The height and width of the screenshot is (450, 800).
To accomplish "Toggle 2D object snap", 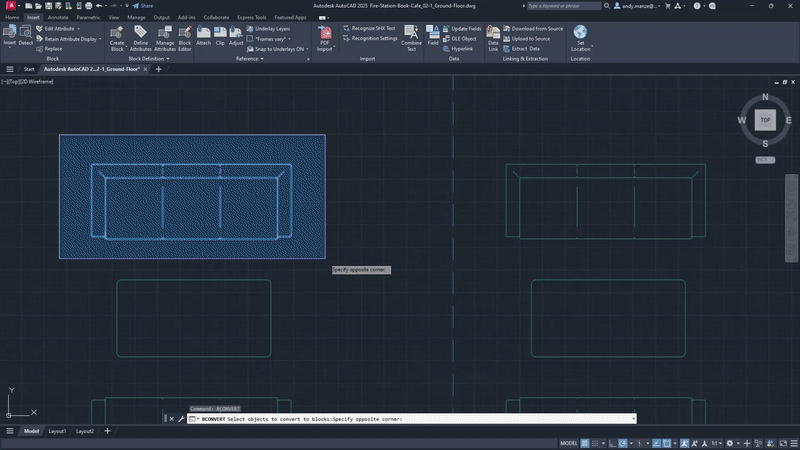I will coord(667,443).
